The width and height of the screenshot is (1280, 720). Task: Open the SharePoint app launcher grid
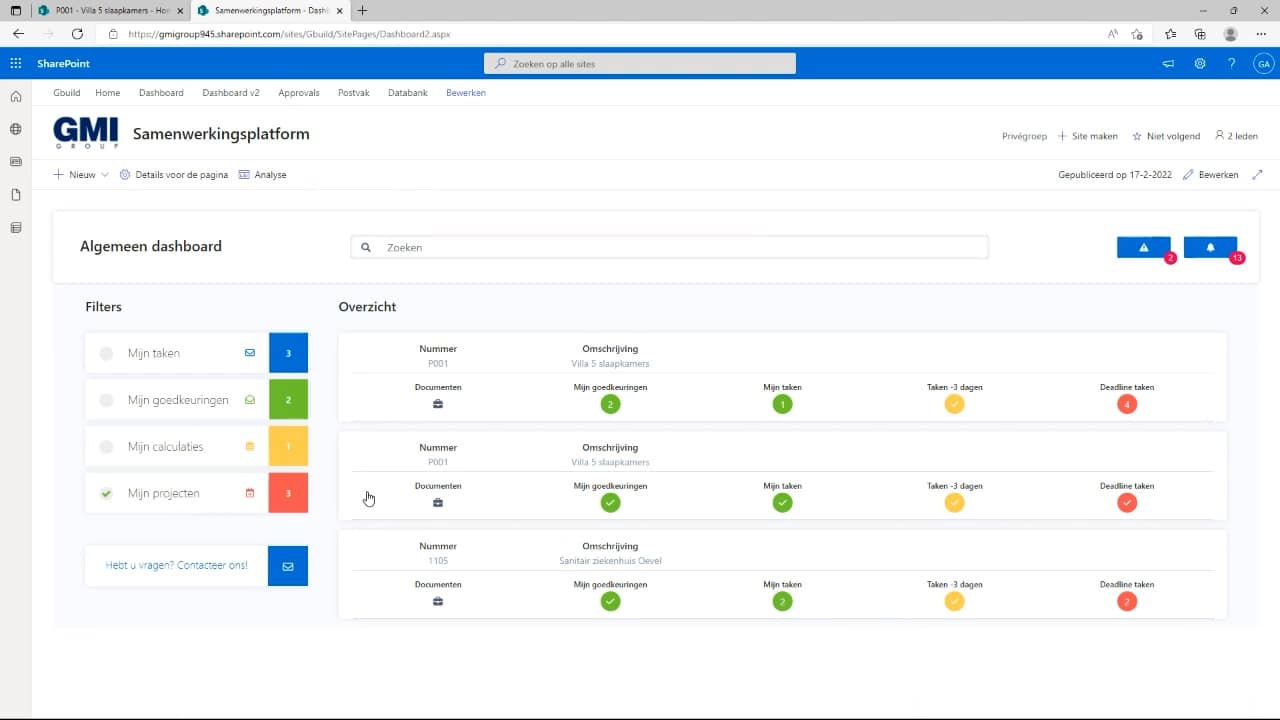point(15,63)
